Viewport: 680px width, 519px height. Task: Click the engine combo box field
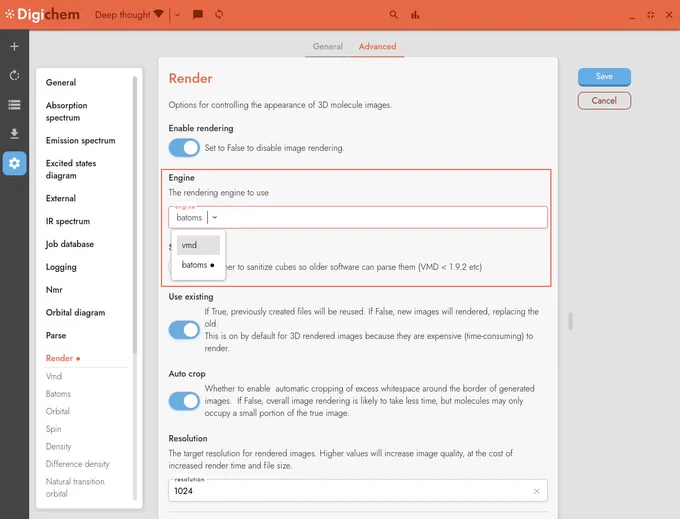pyautogui.click(x=358, y=217)
